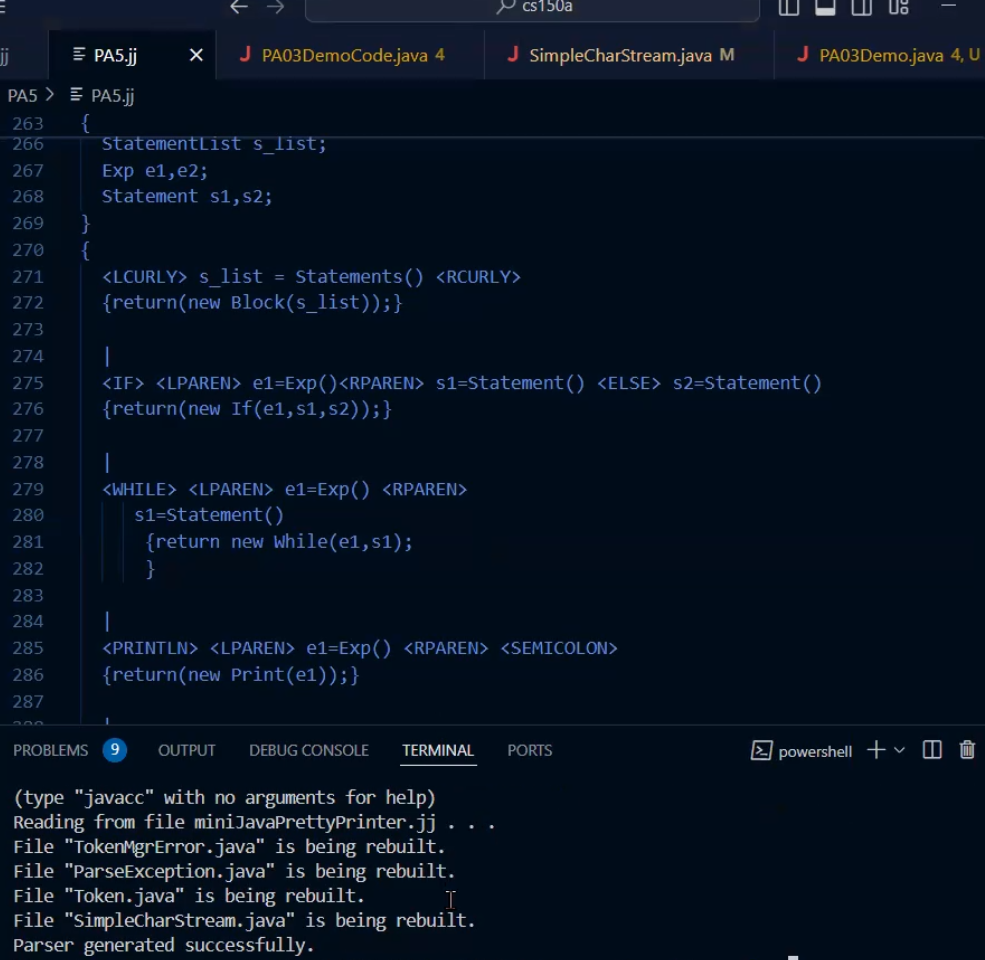Open SimpleCharStream.java tab
Screen dimensions: 985x960
pyautogui.click(x=629, y=55)
